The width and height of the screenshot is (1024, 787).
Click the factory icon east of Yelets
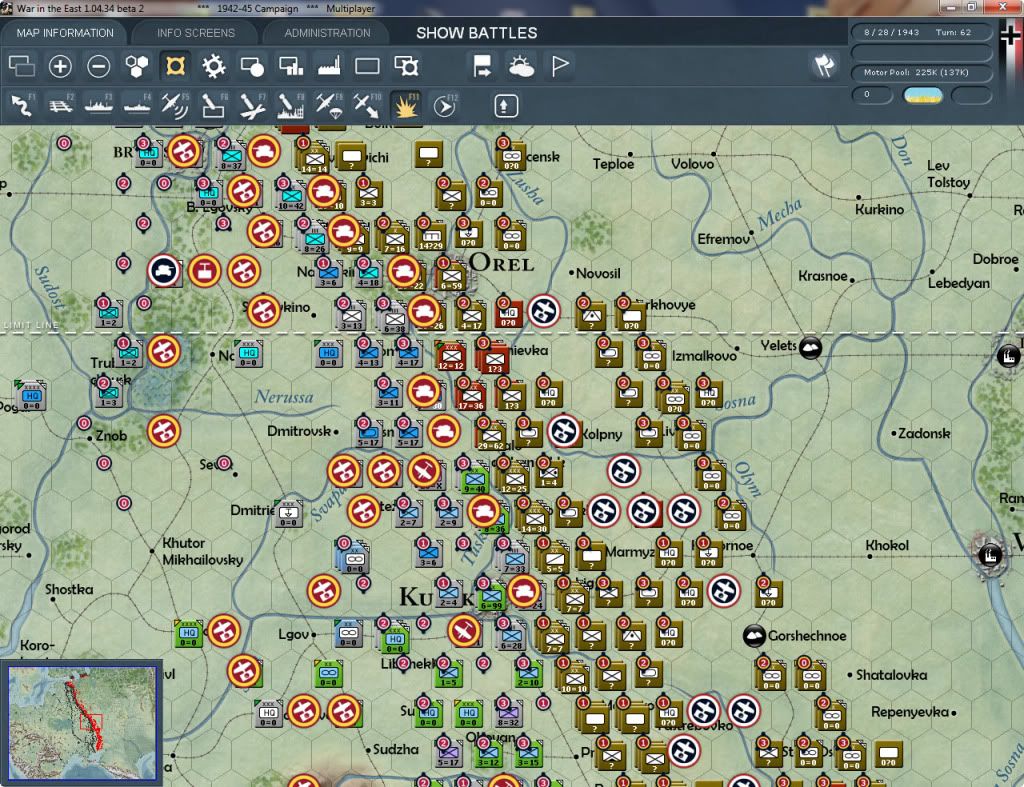click(x=1008, y=356)
